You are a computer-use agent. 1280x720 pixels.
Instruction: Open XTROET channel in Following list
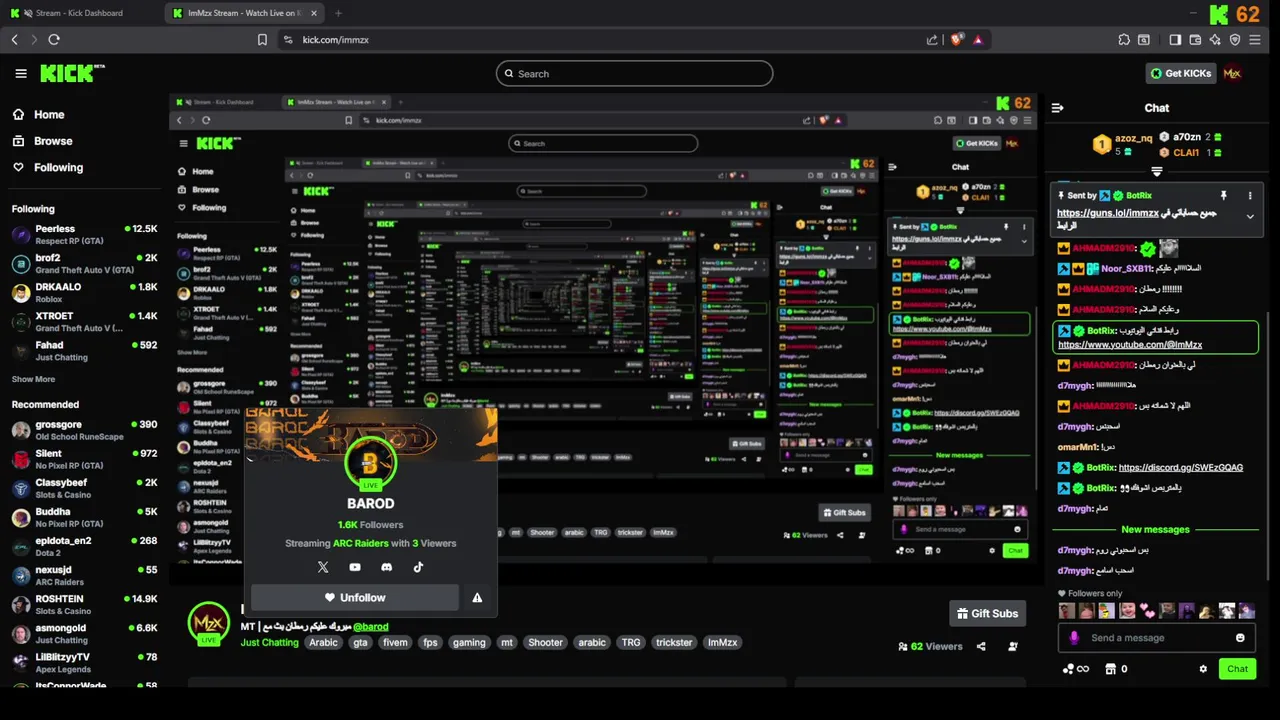click(84, 321)
